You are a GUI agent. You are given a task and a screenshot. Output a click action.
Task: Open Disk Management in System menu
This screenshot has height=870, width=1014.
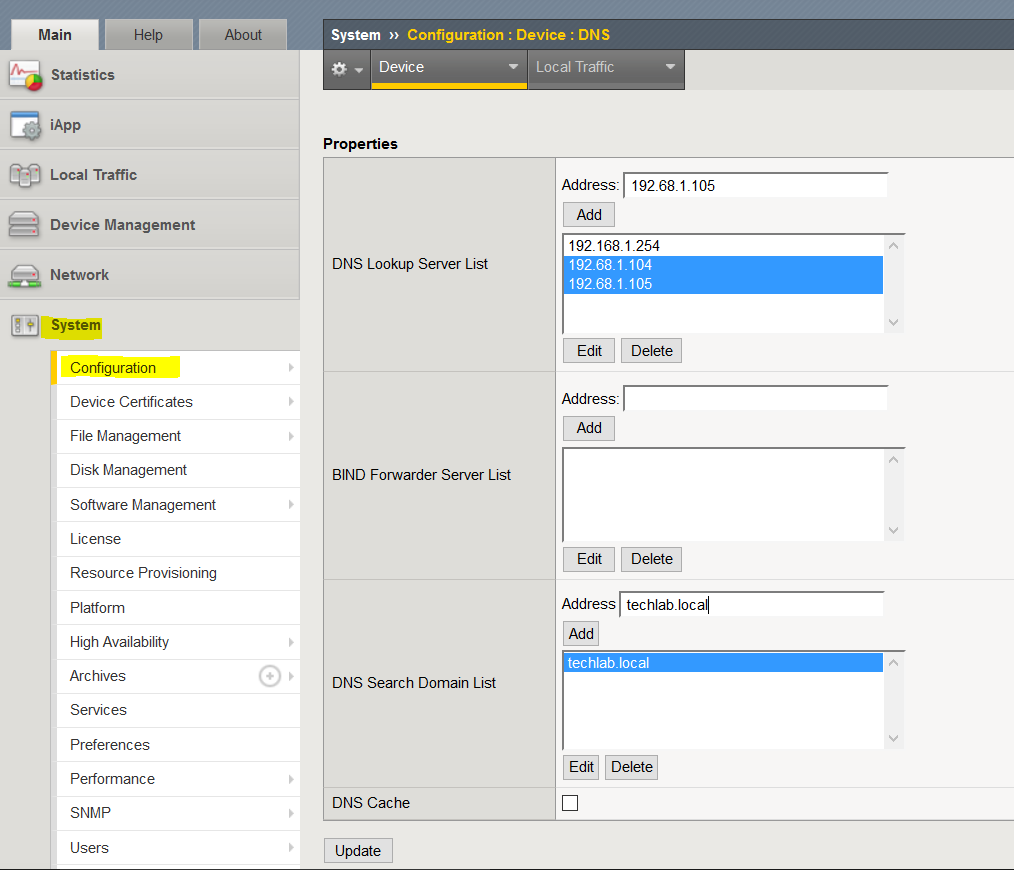[178, 470]
